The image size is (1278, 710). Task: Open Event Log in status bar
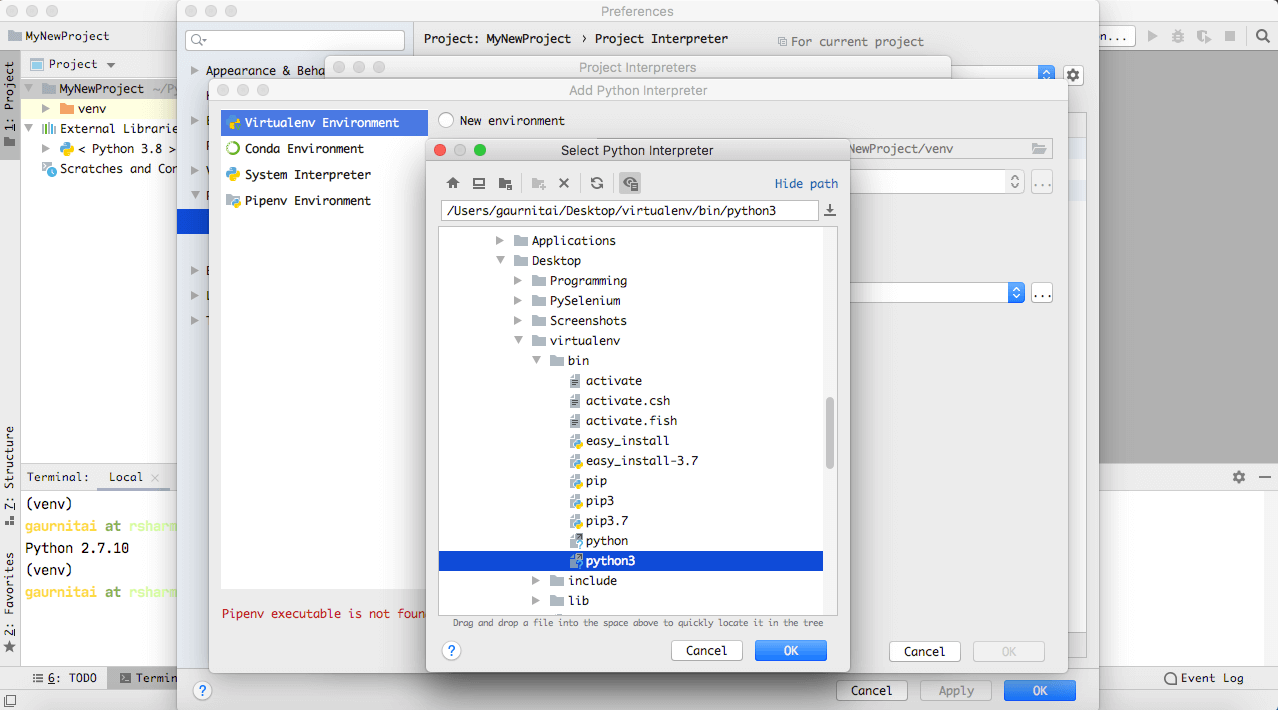coord(1204,678)
